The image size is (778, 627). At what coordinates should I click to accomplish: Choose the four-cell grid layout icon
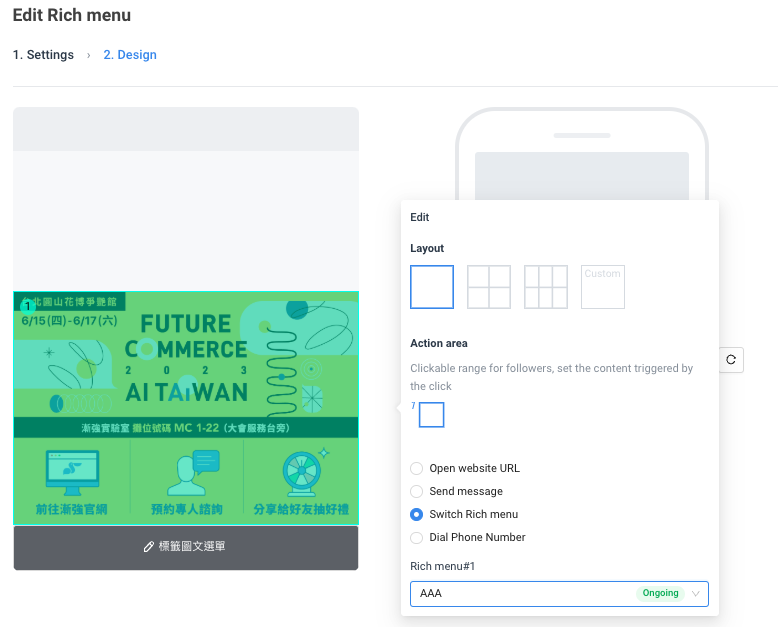(489, 287)
